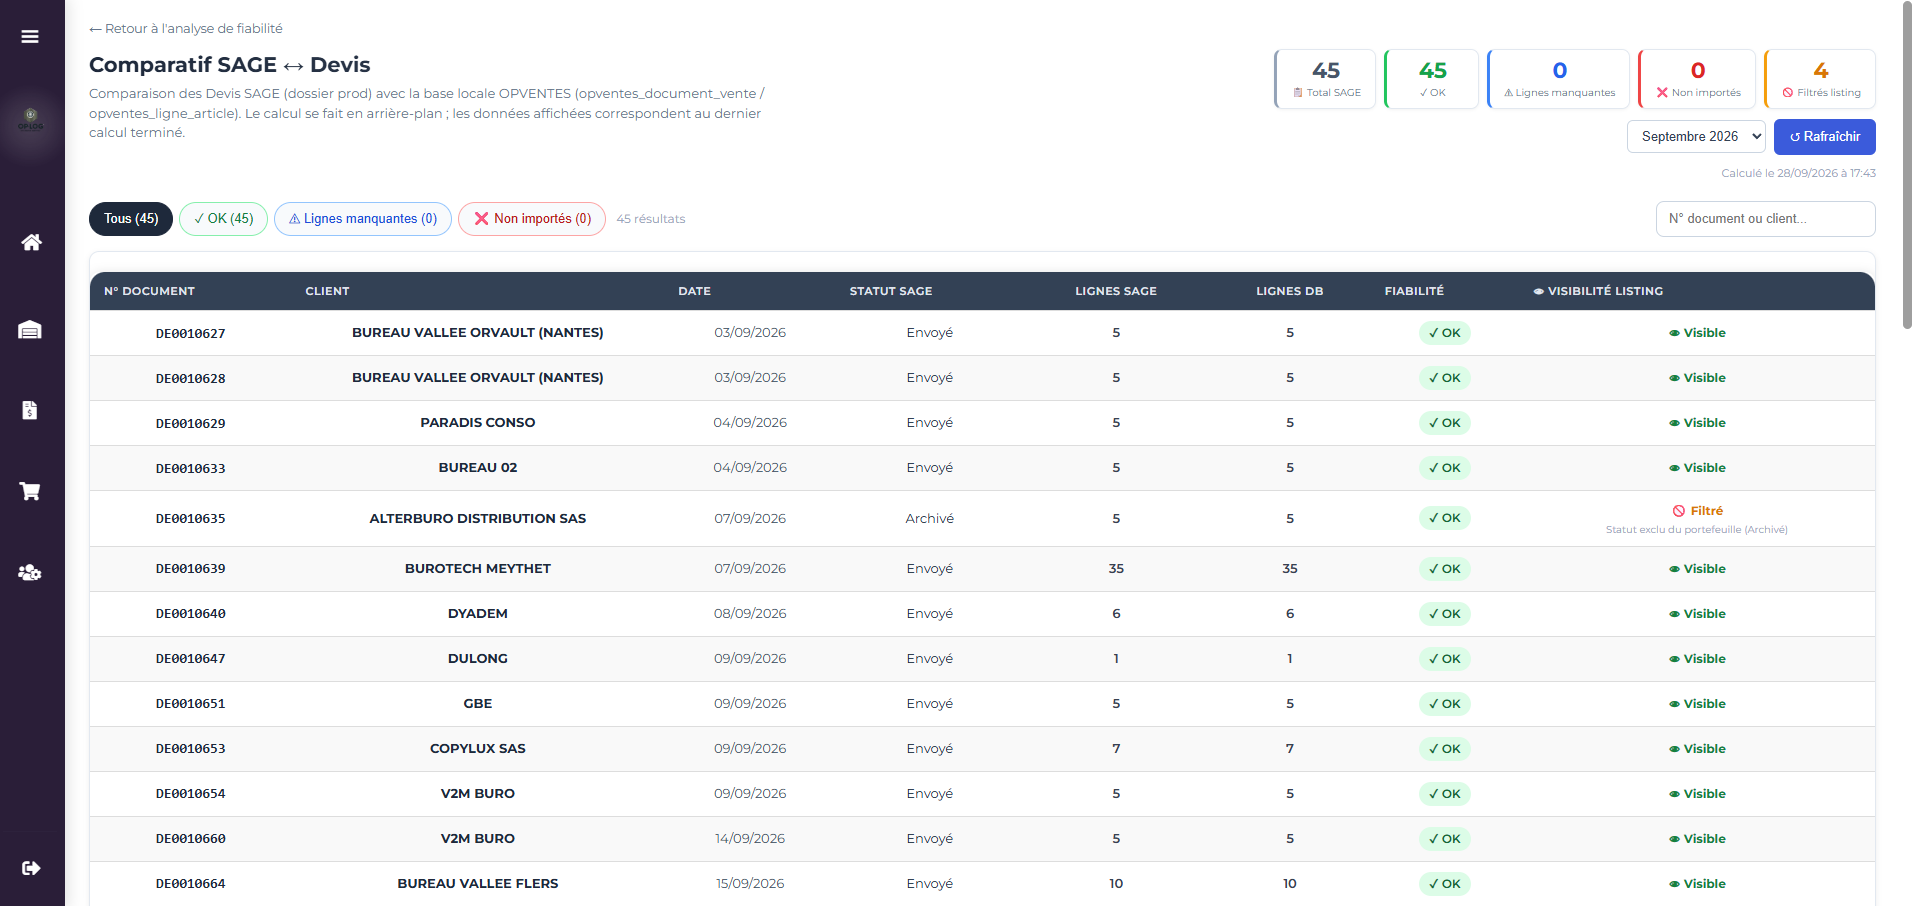The height and width of the screenshot is (906, 1912).
Task: Open the warehouse icon in sidebar
Action: point(30,330)
